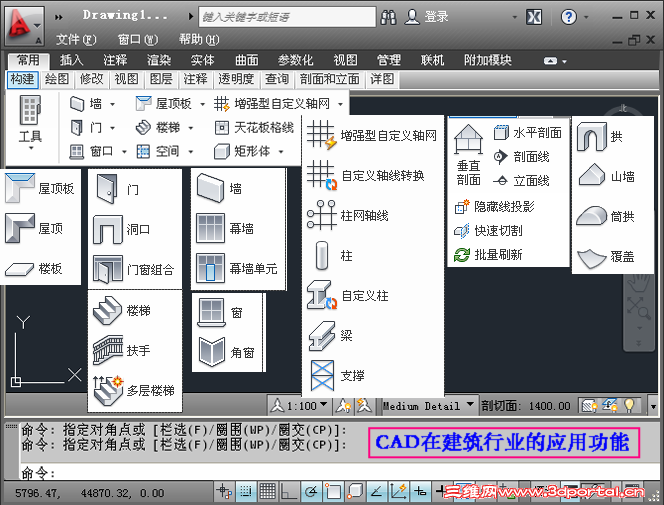This screenshot has height=505, width=664.
Task: Open the 窗口(W) window menu
Action: (138, 39)
